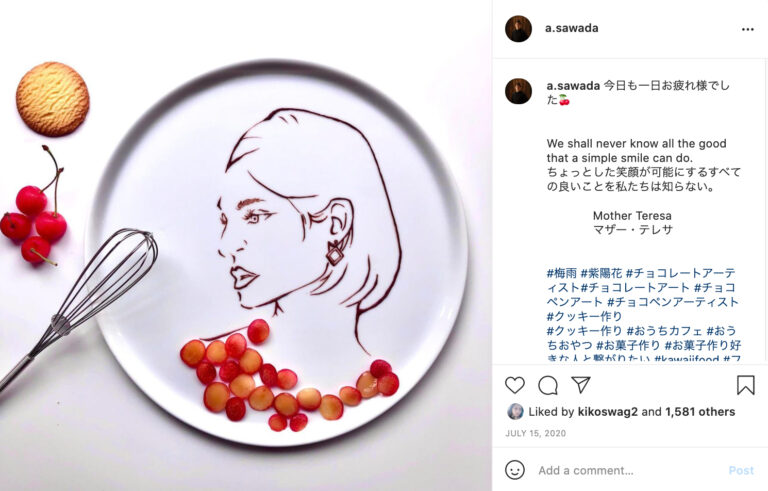Open a.sawada username in post header
Screen dimensions: 768x491
point(572,28)
